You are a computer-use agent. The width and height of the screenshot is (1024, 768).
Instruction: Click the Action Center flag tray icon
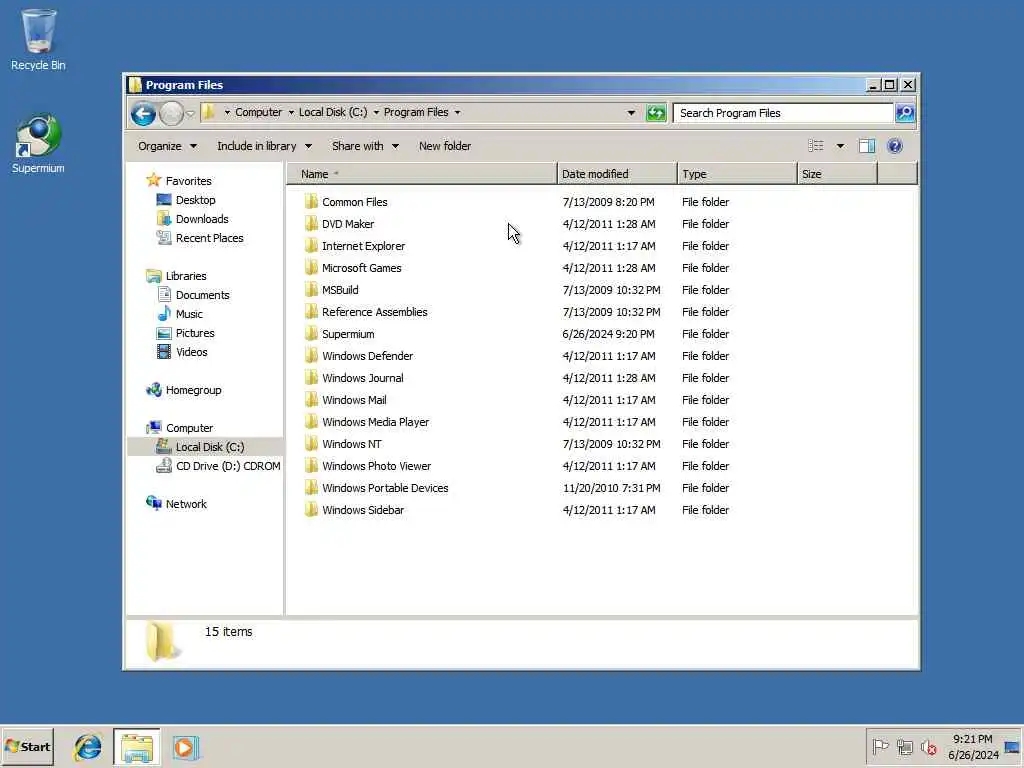(880, 746)
